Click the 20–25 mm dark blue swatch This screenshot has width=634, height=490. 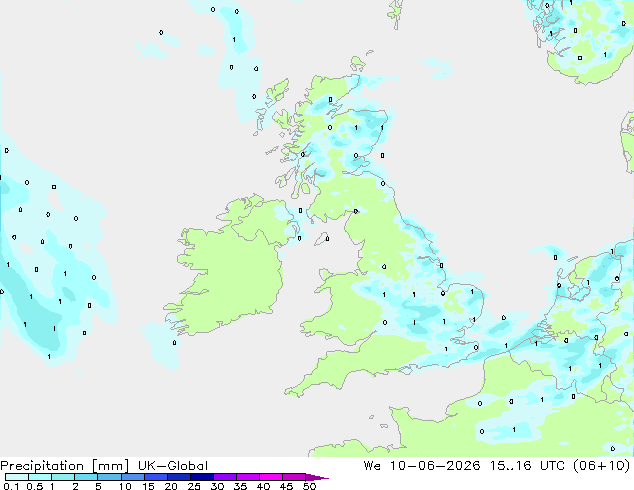178,477
